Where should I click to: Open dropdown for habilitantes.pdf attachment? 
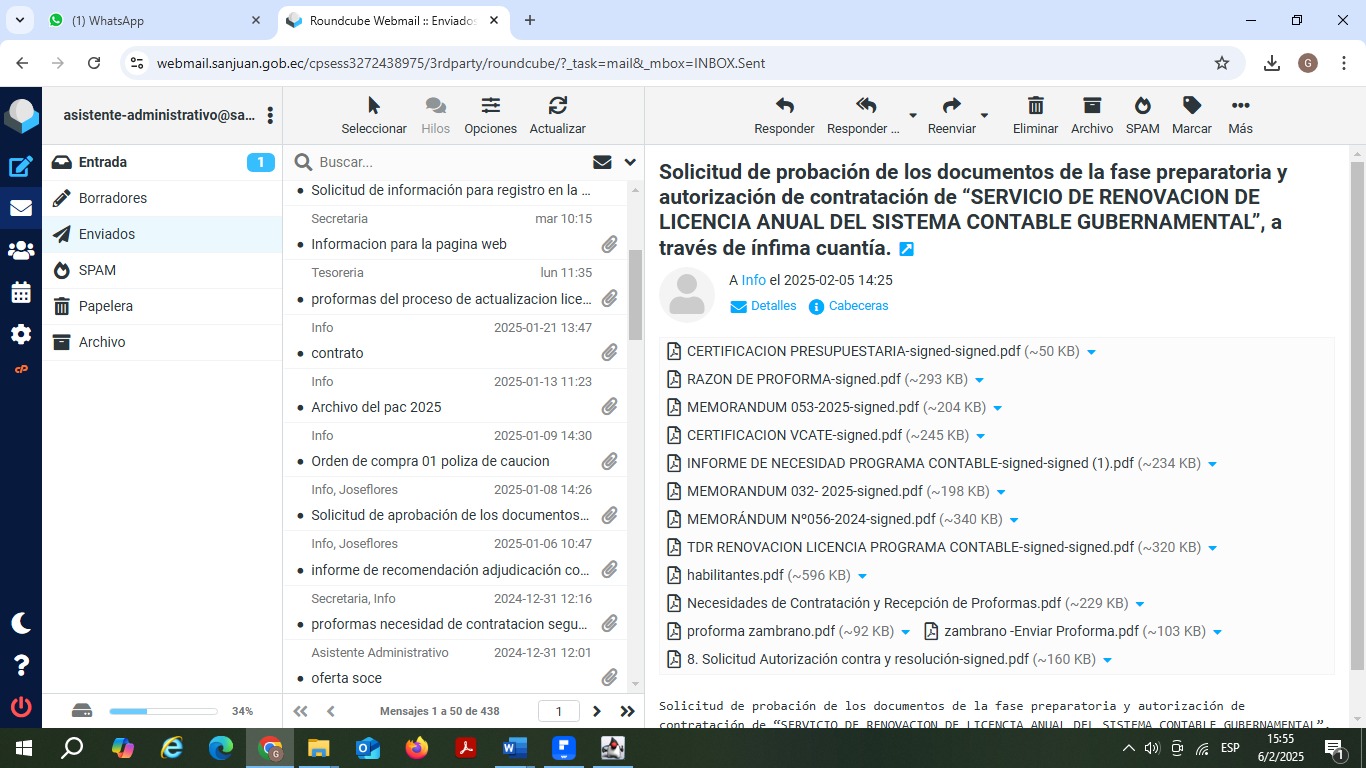[863, 576]
